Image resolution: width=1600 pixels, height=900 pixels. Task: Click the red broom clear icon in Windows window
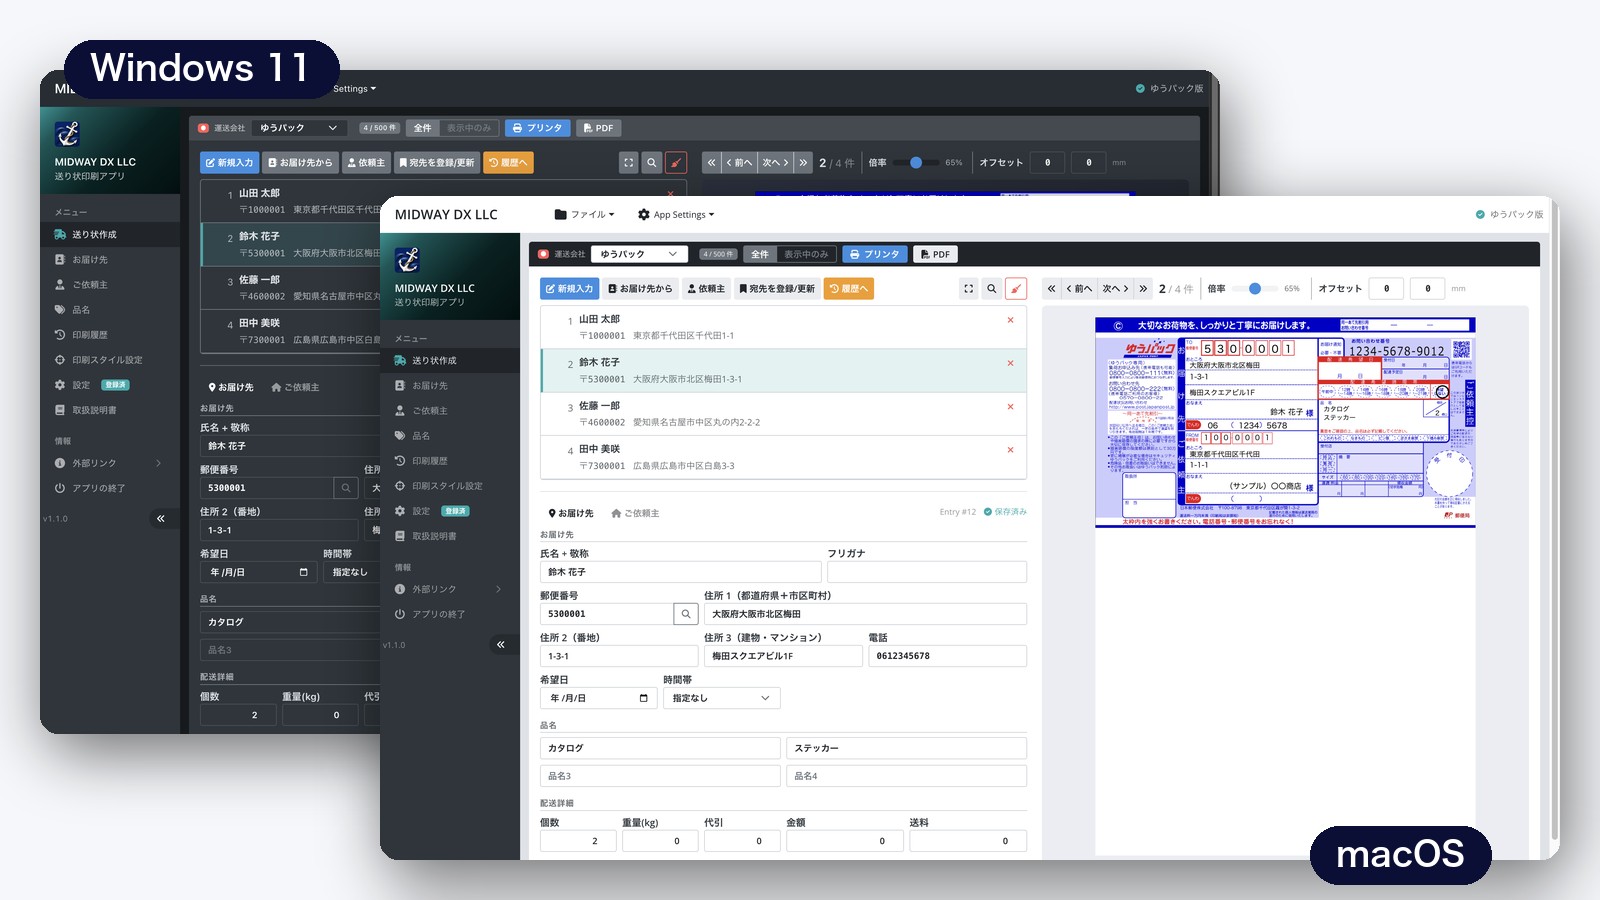(676, 162)
